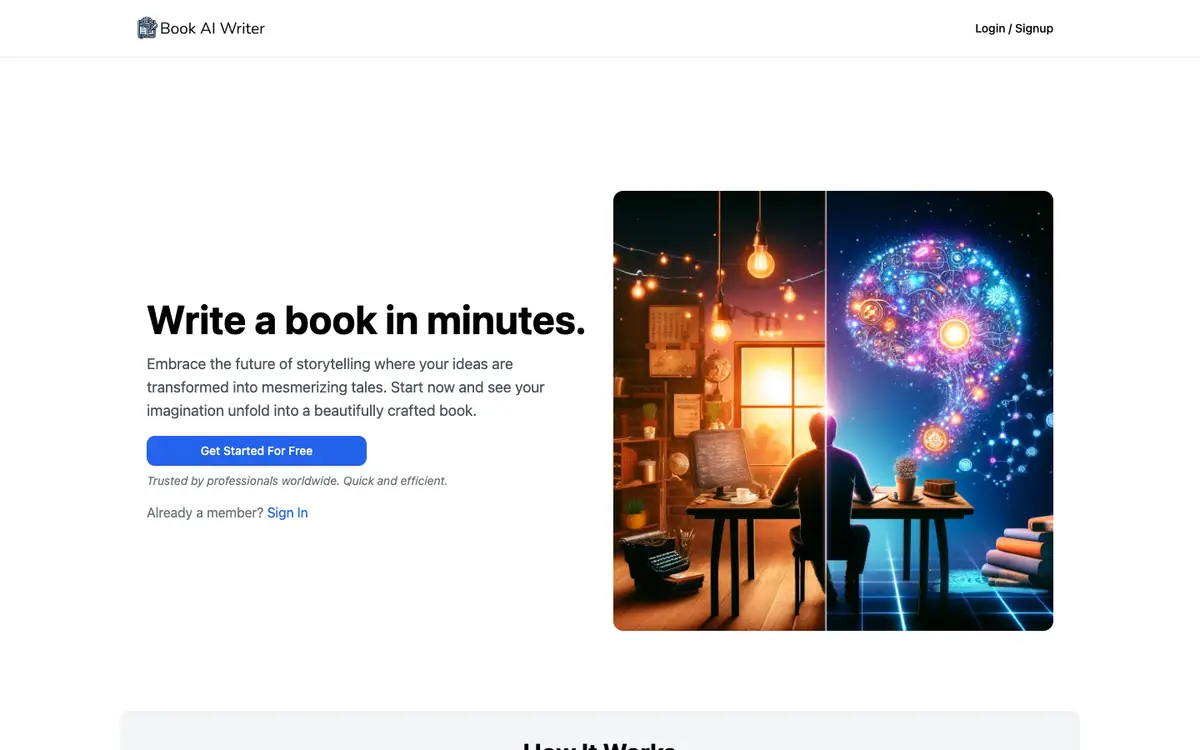Click the "Embrace the future of storytelling" paragraph
This screenshot has height=750, width=1200.
[x=346, y=387]
